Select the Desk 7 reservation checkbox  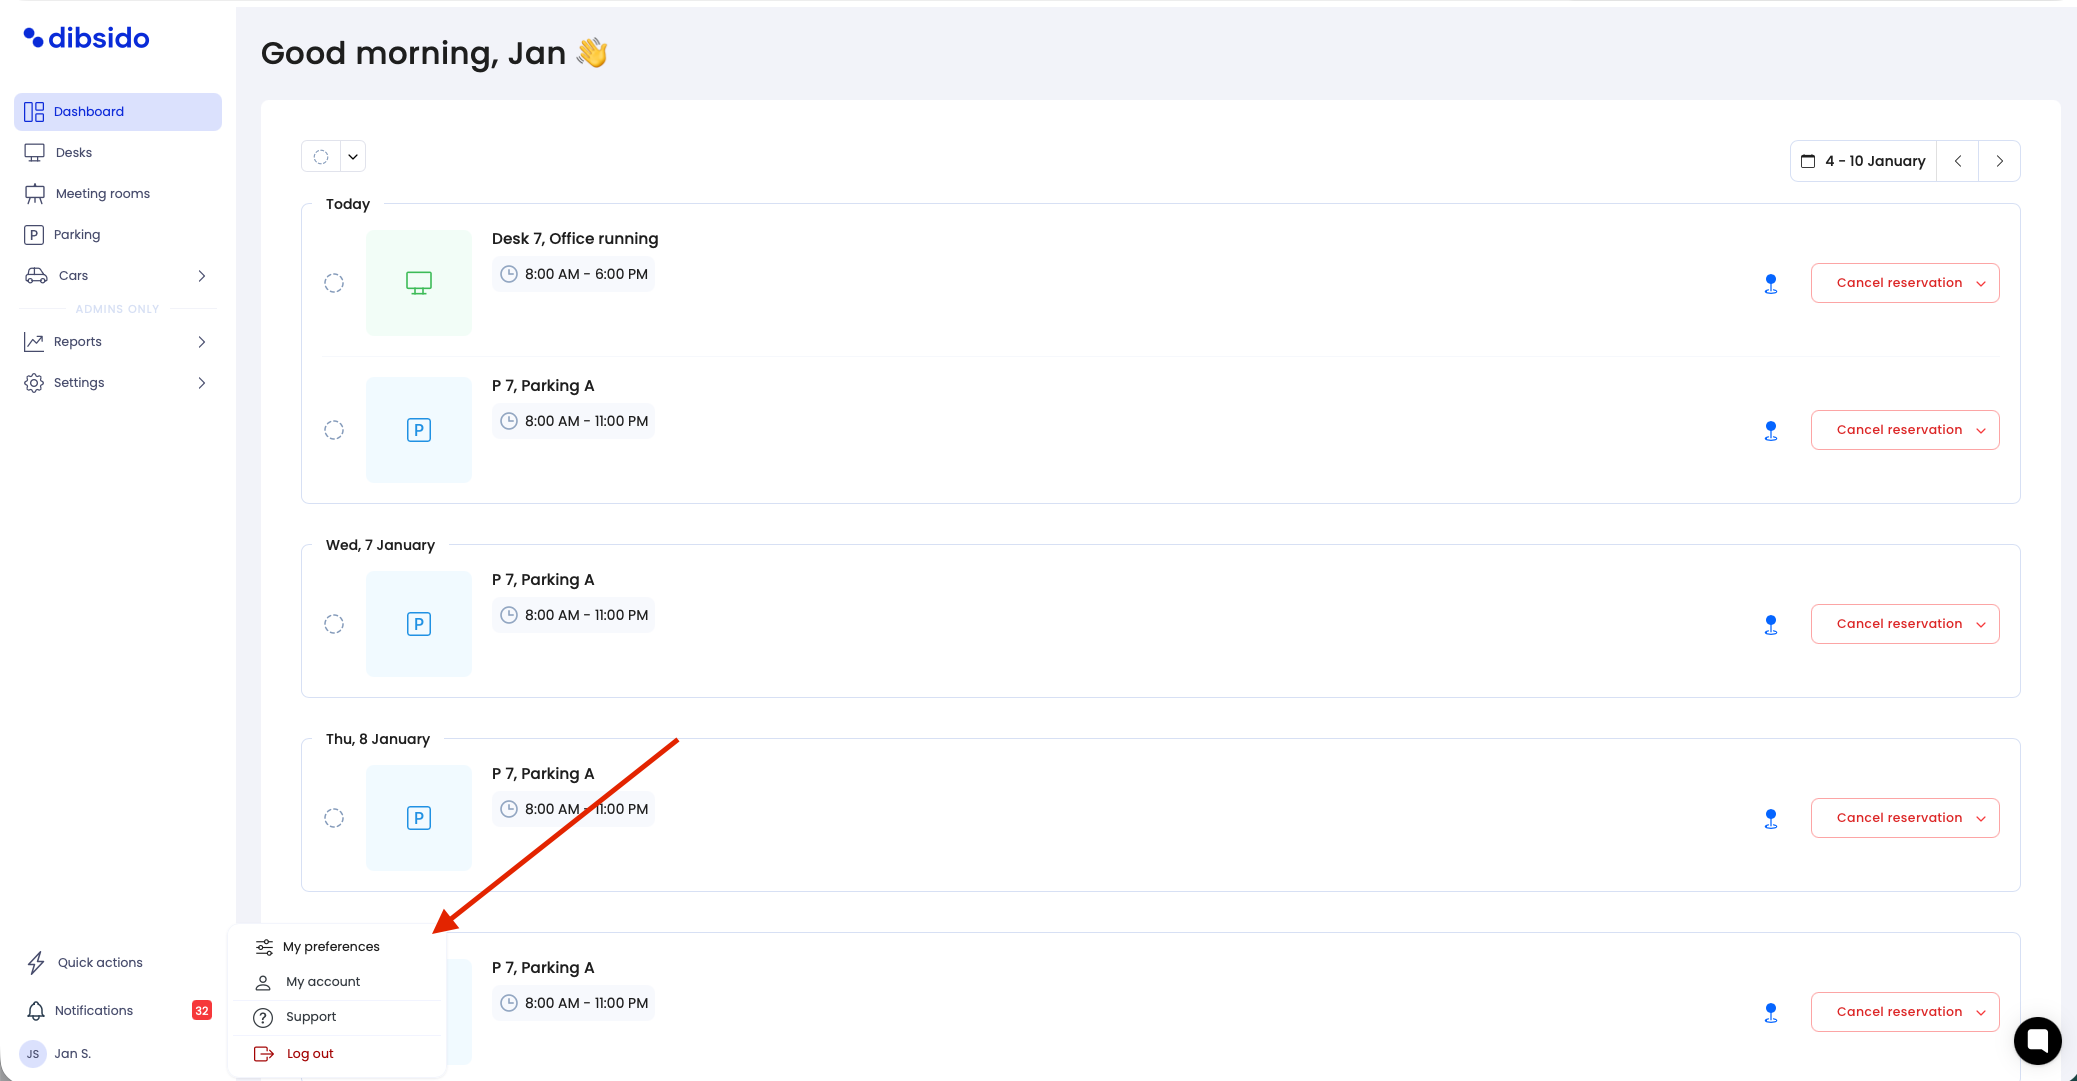pos(334,283)
